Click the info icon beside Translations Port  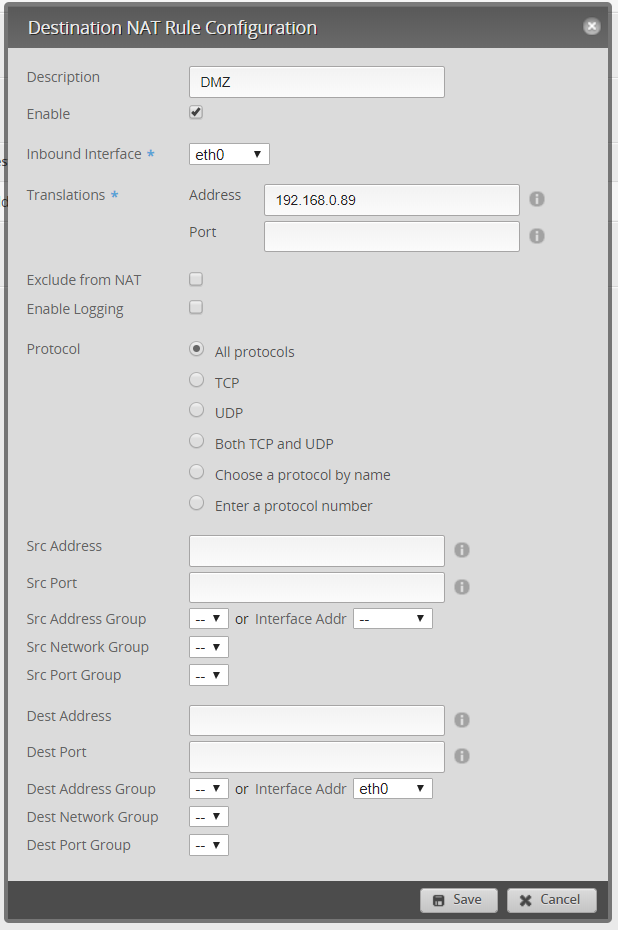click(537, 237)
